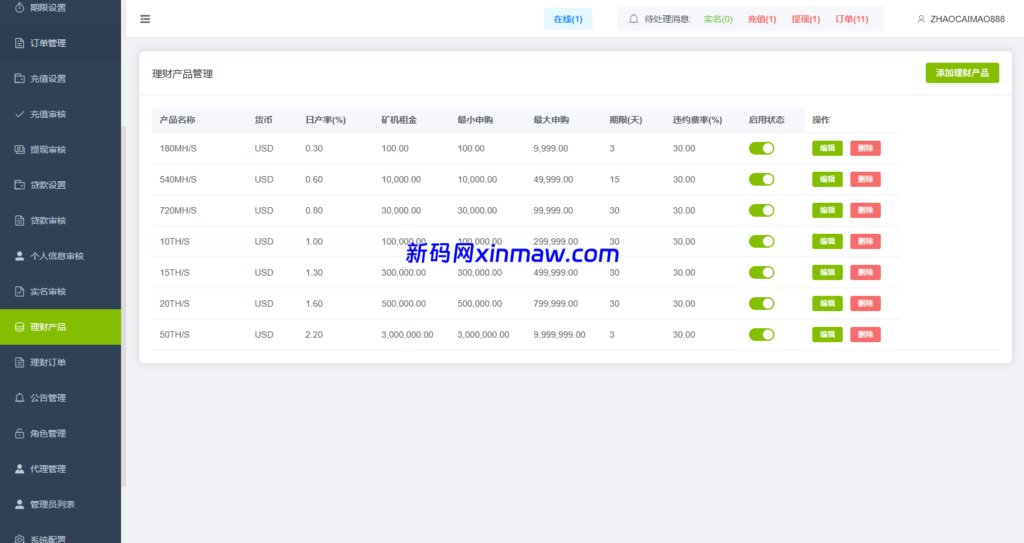Open pending 提现(1) notifications
This screenshot has width=1024, height=543.
(806, 19)
